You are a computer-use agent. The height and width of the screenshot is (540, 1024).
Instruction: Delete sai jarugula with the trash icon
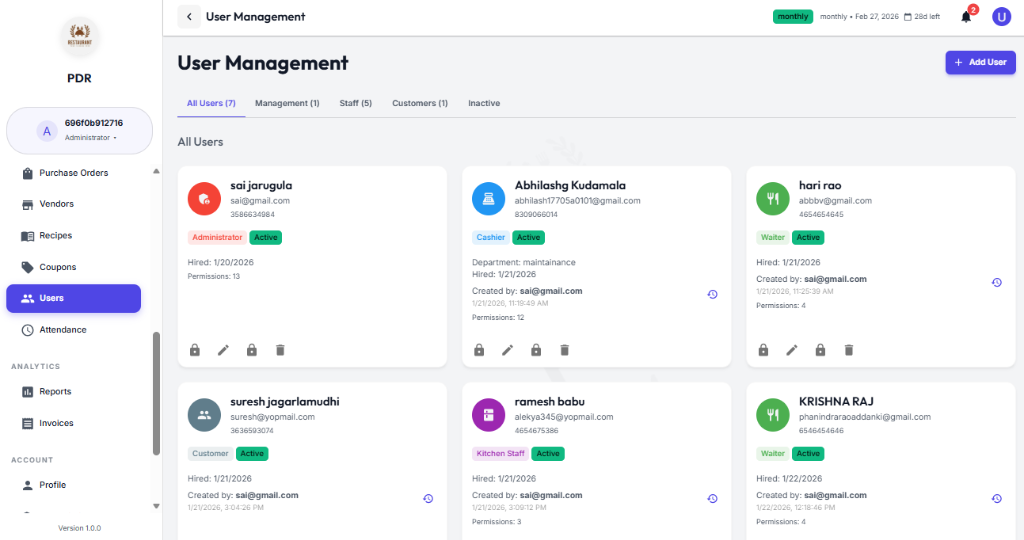point(280,350)
